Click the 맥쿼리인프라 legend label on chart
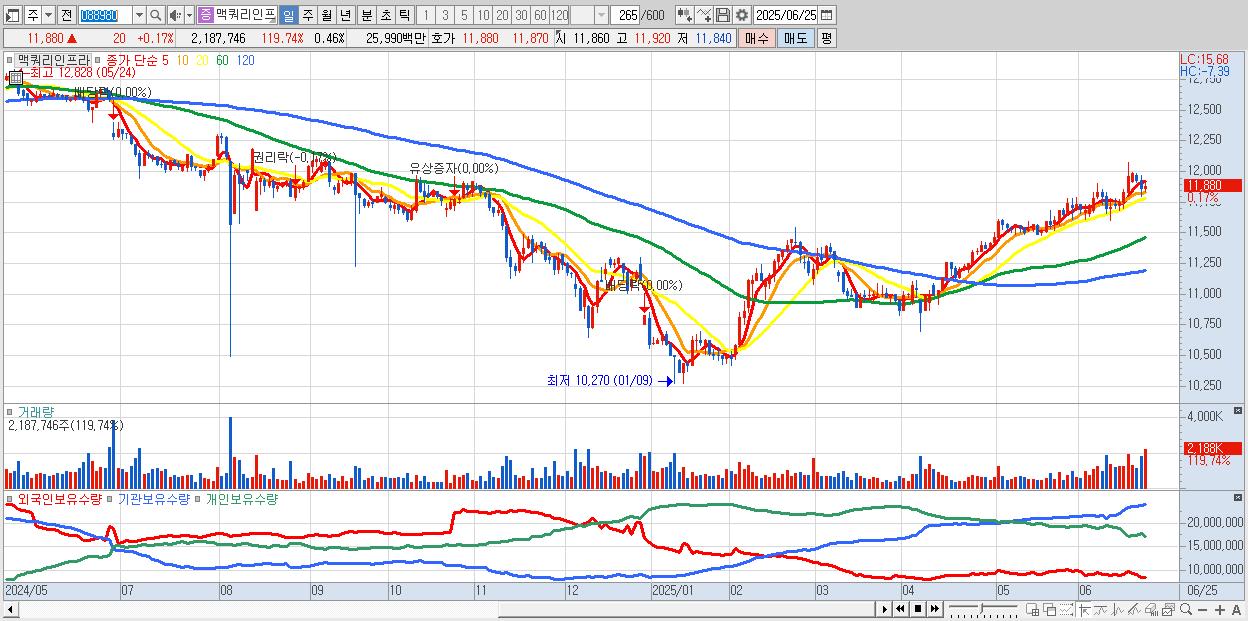The image size is (1248, 621). pyautogui.click(x=53, y=60)
